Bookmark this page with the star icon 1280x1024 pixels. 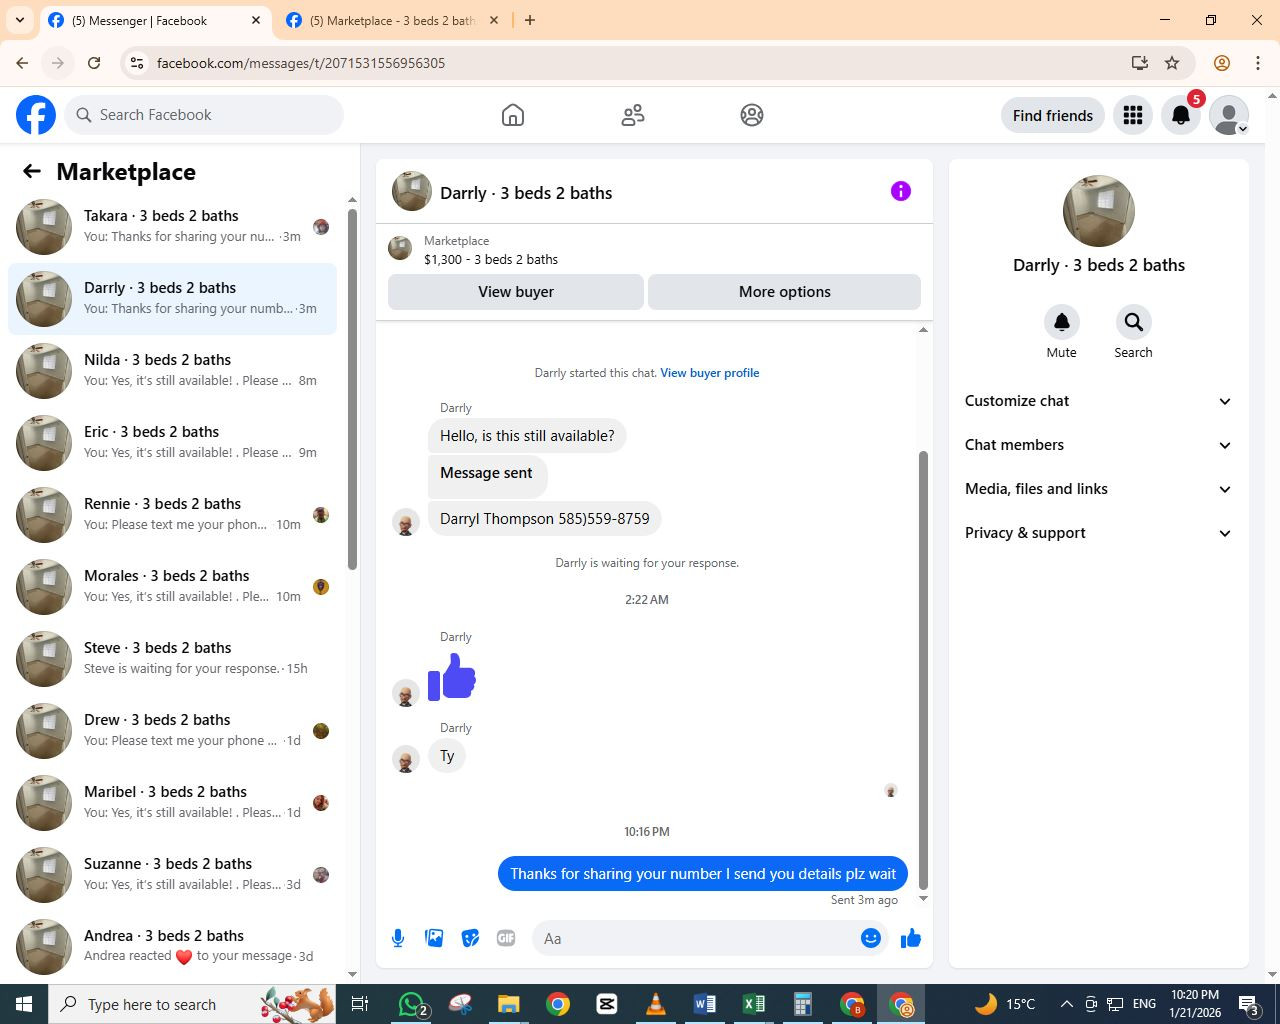pos(1172,63)
